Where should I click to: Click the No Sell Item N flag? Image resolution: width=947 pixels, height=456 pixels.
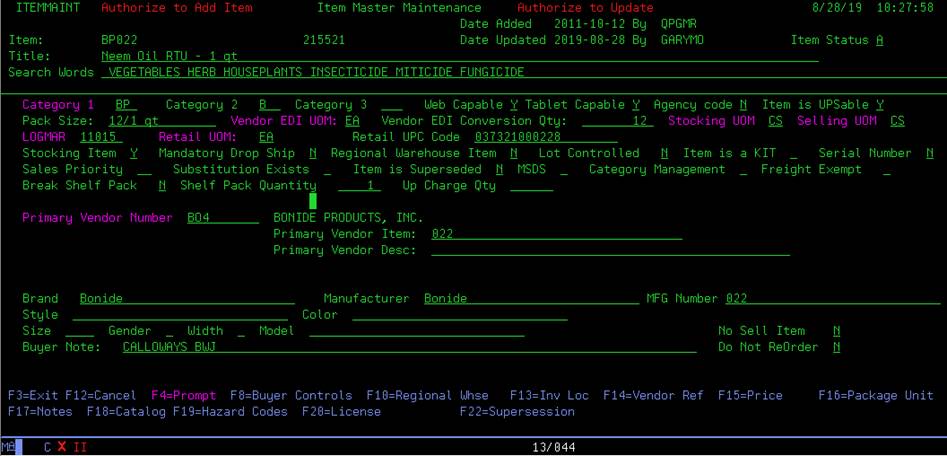pos(836,331)
